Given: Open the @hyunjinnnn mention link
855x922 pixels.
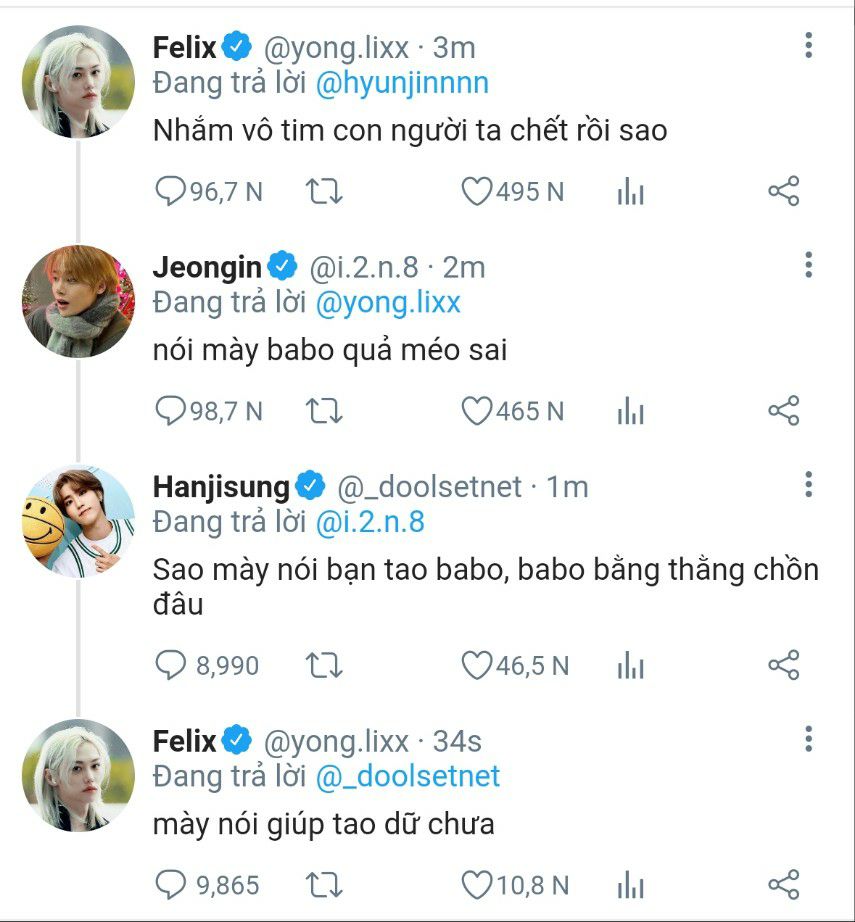Looking at the screenshot, I should pyautogui.click(x=402, y=83).
